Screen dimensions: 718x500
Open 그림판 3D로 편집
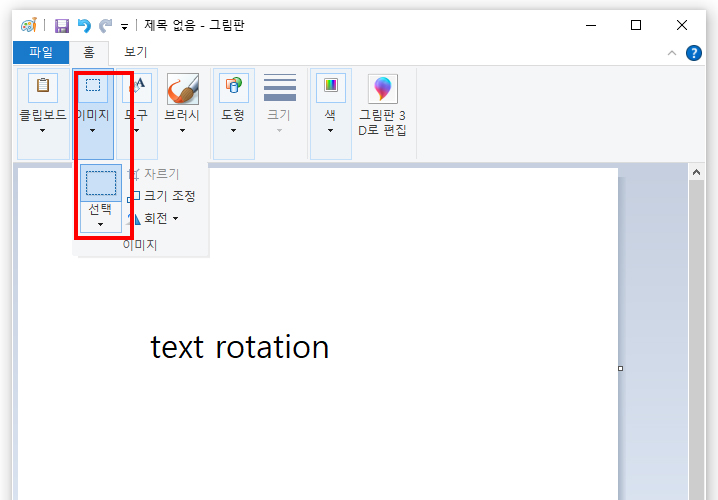(x=382, y=106)
